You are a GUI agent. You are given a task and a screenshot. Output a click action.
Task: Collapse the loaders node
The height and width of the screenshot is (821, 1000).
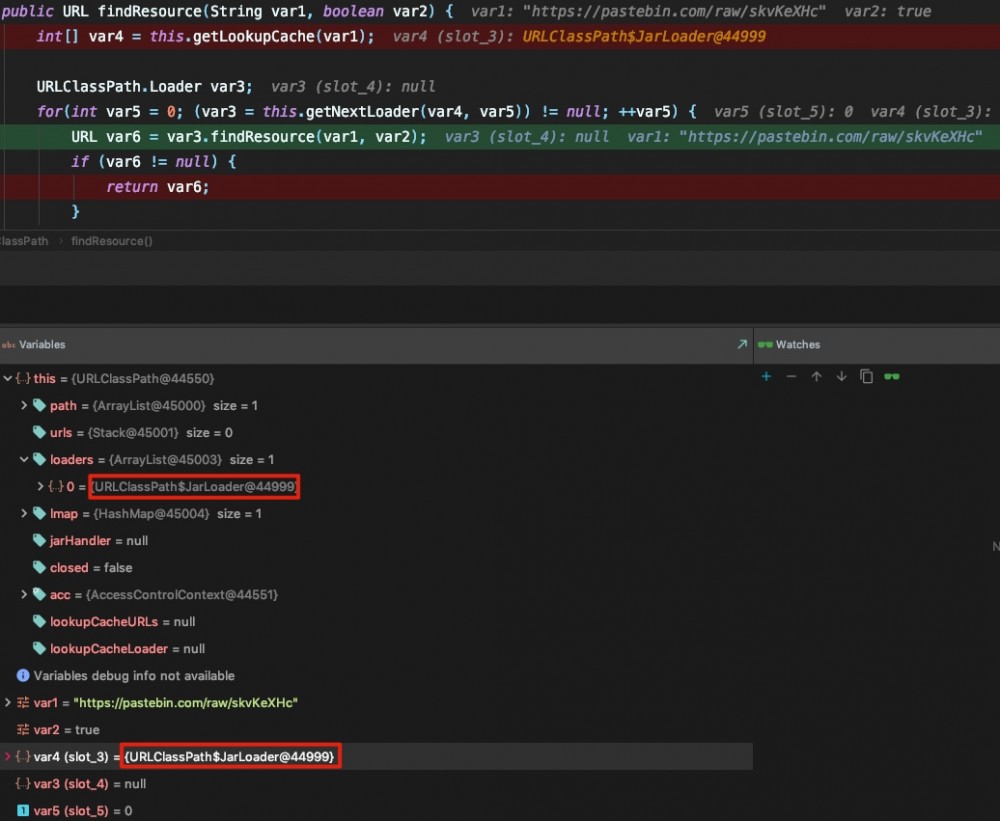[23, 459]
